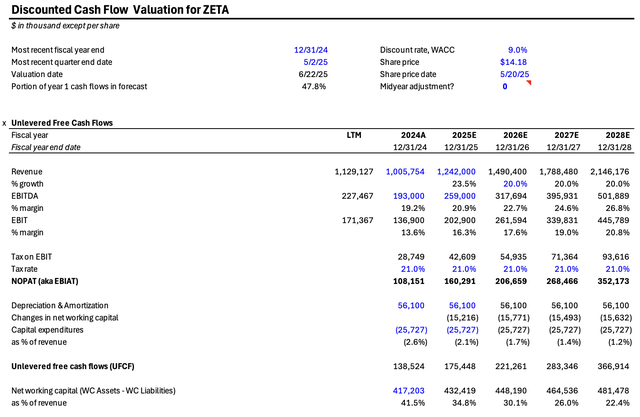This screenshot has width=640, height=417.
Task: Select 2025E UFCF 175,448
Action: coord(460,366)
